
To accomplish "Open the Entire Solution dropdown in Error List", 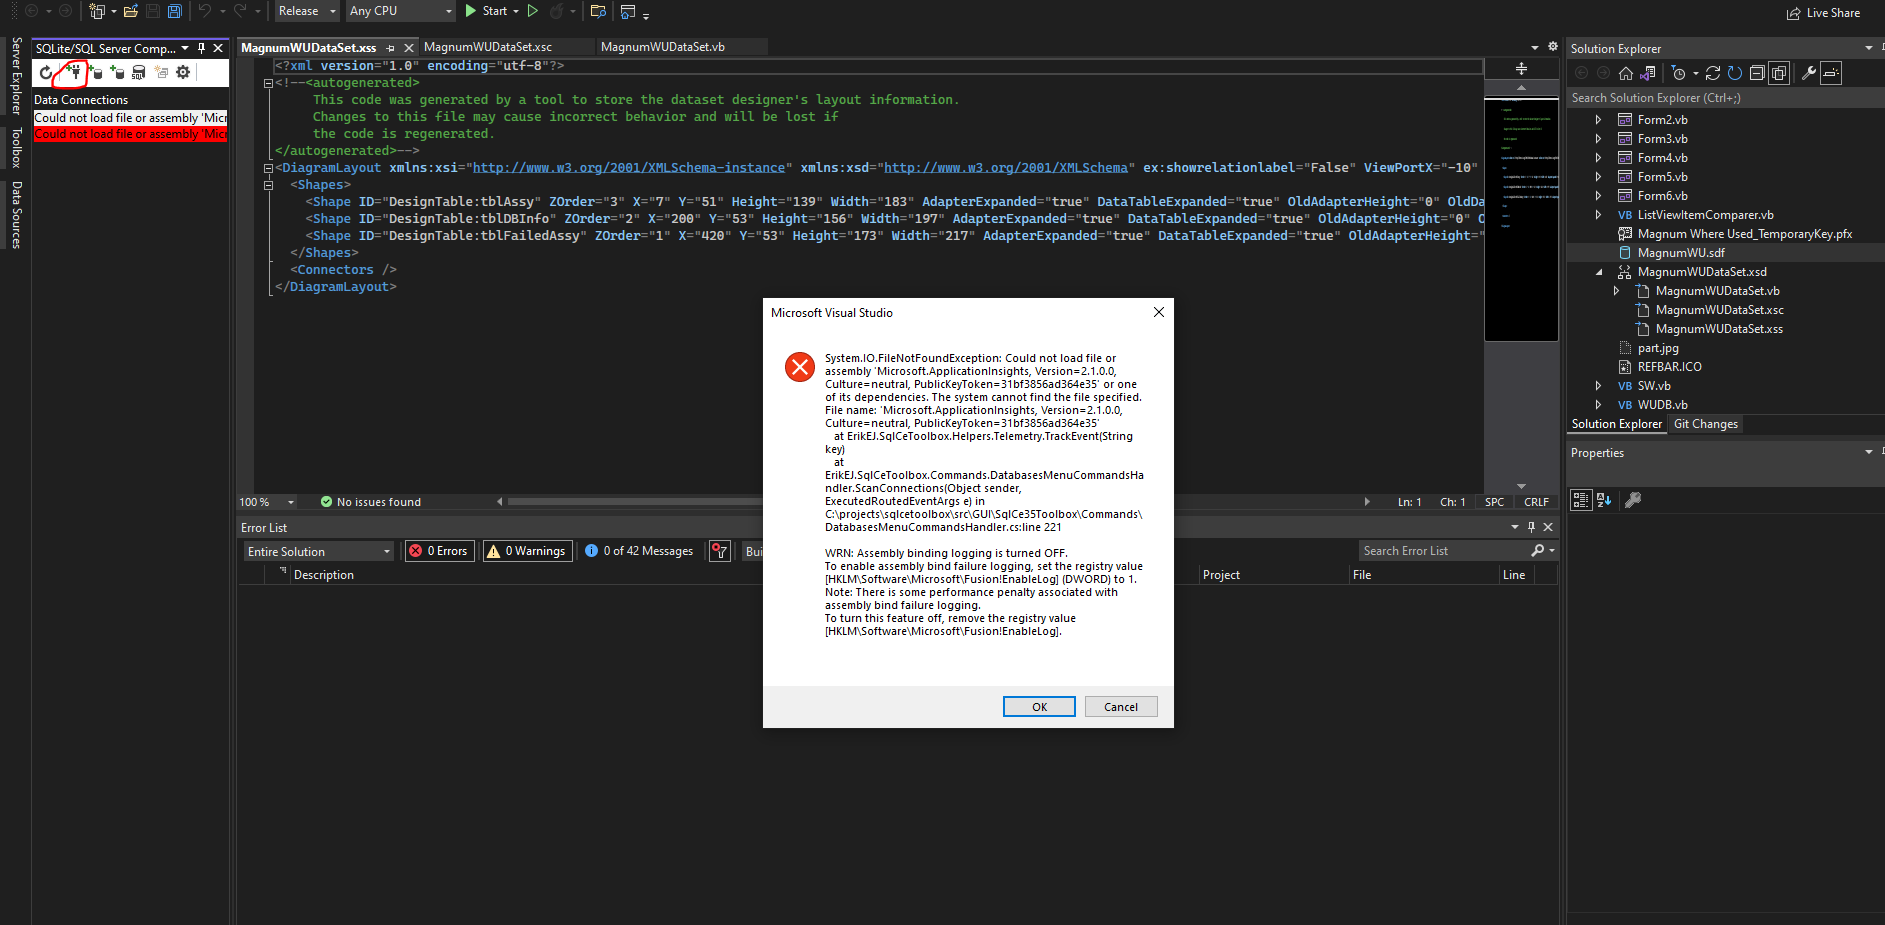I will coord(318,551).
